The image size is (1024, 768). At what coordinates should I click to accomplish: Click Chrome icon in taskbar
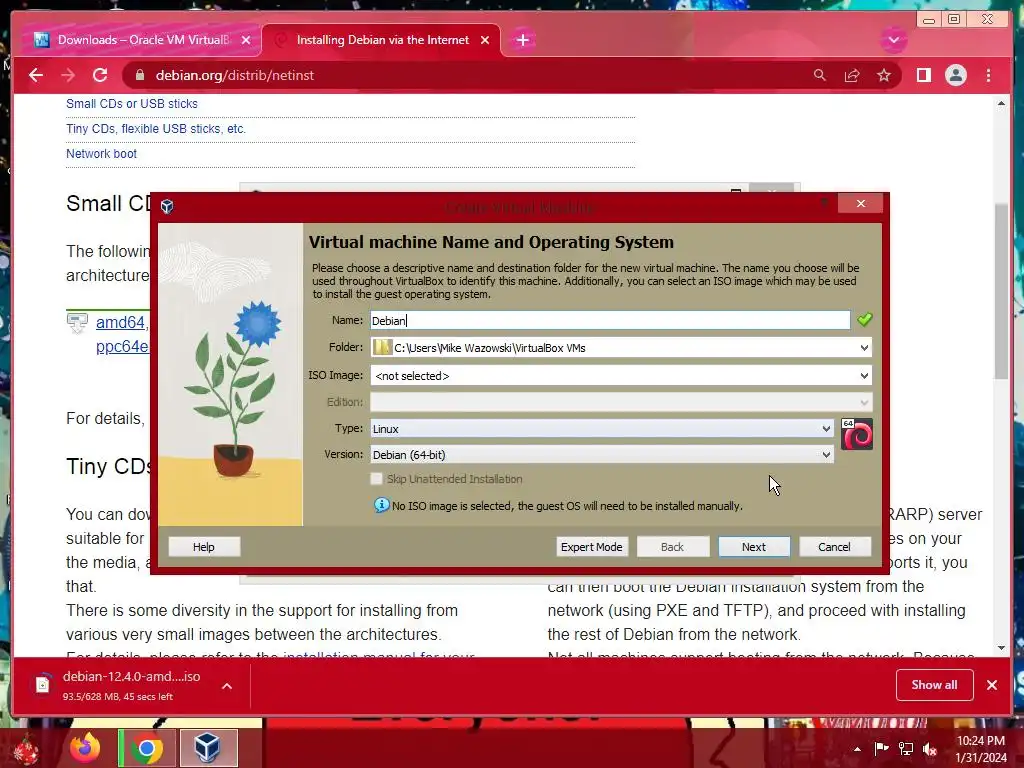coord(146,748)
